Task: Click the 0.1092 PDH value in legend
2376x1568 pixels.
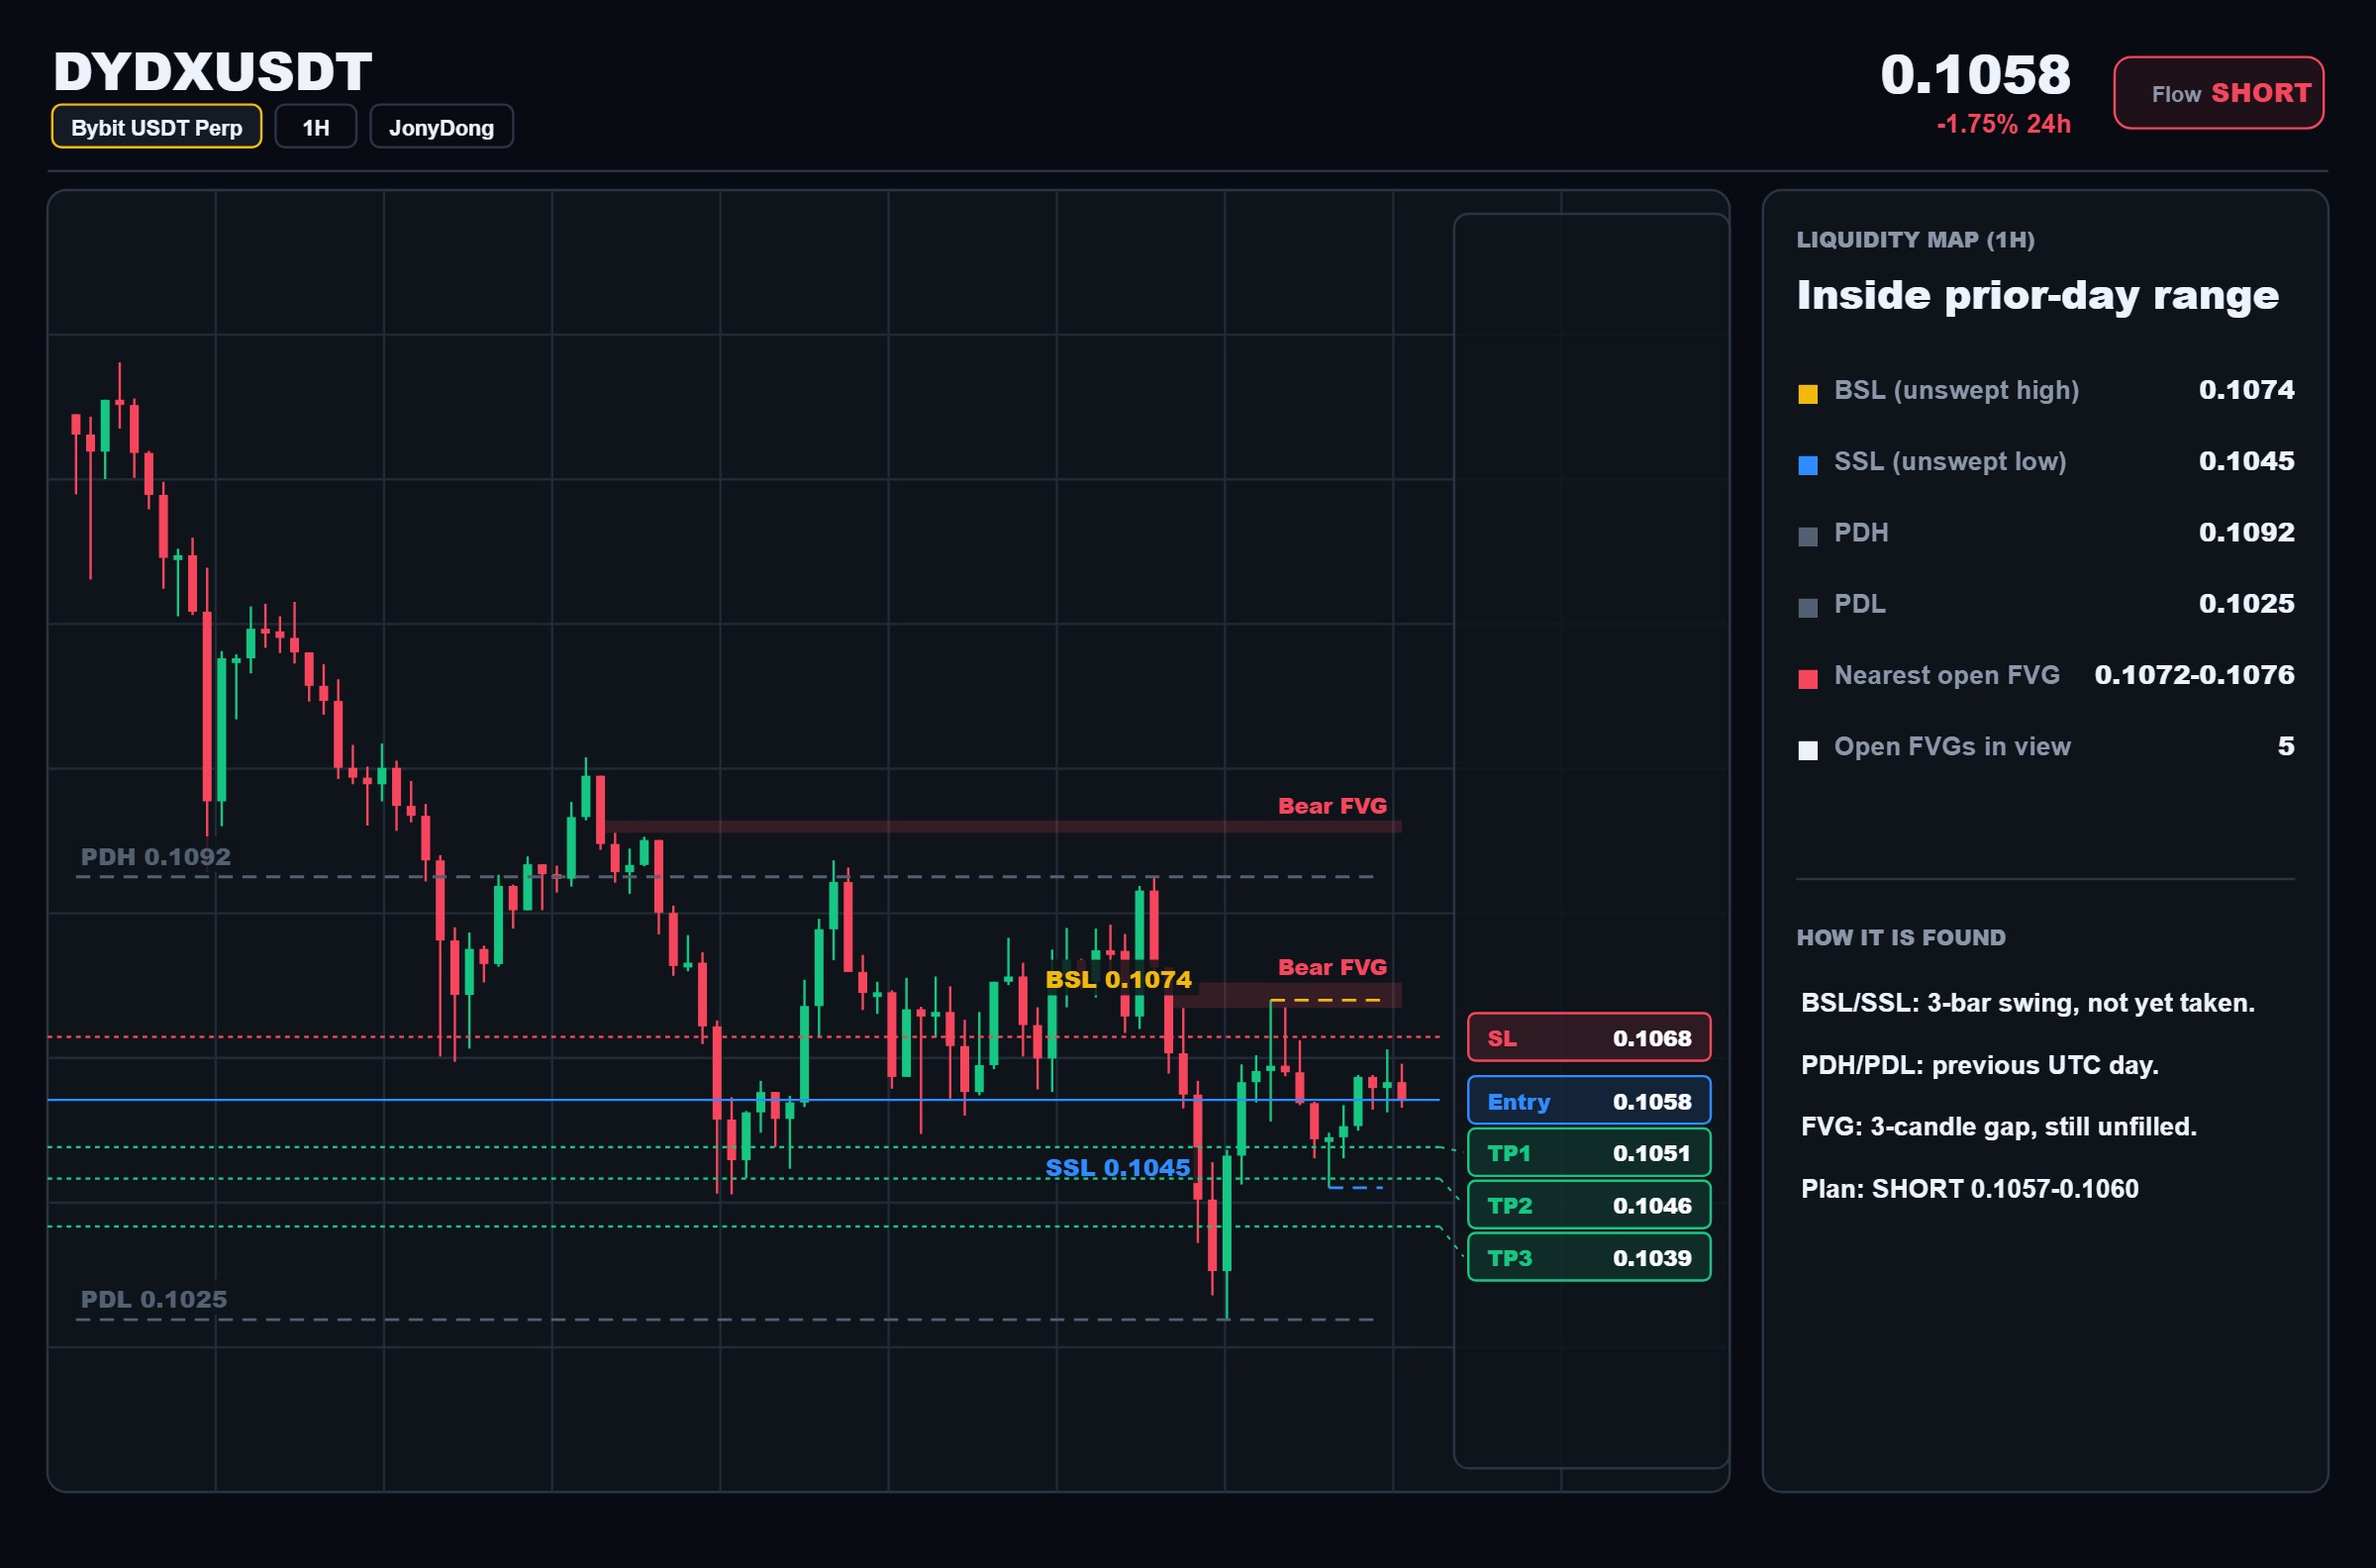Action: point(2246,532)
